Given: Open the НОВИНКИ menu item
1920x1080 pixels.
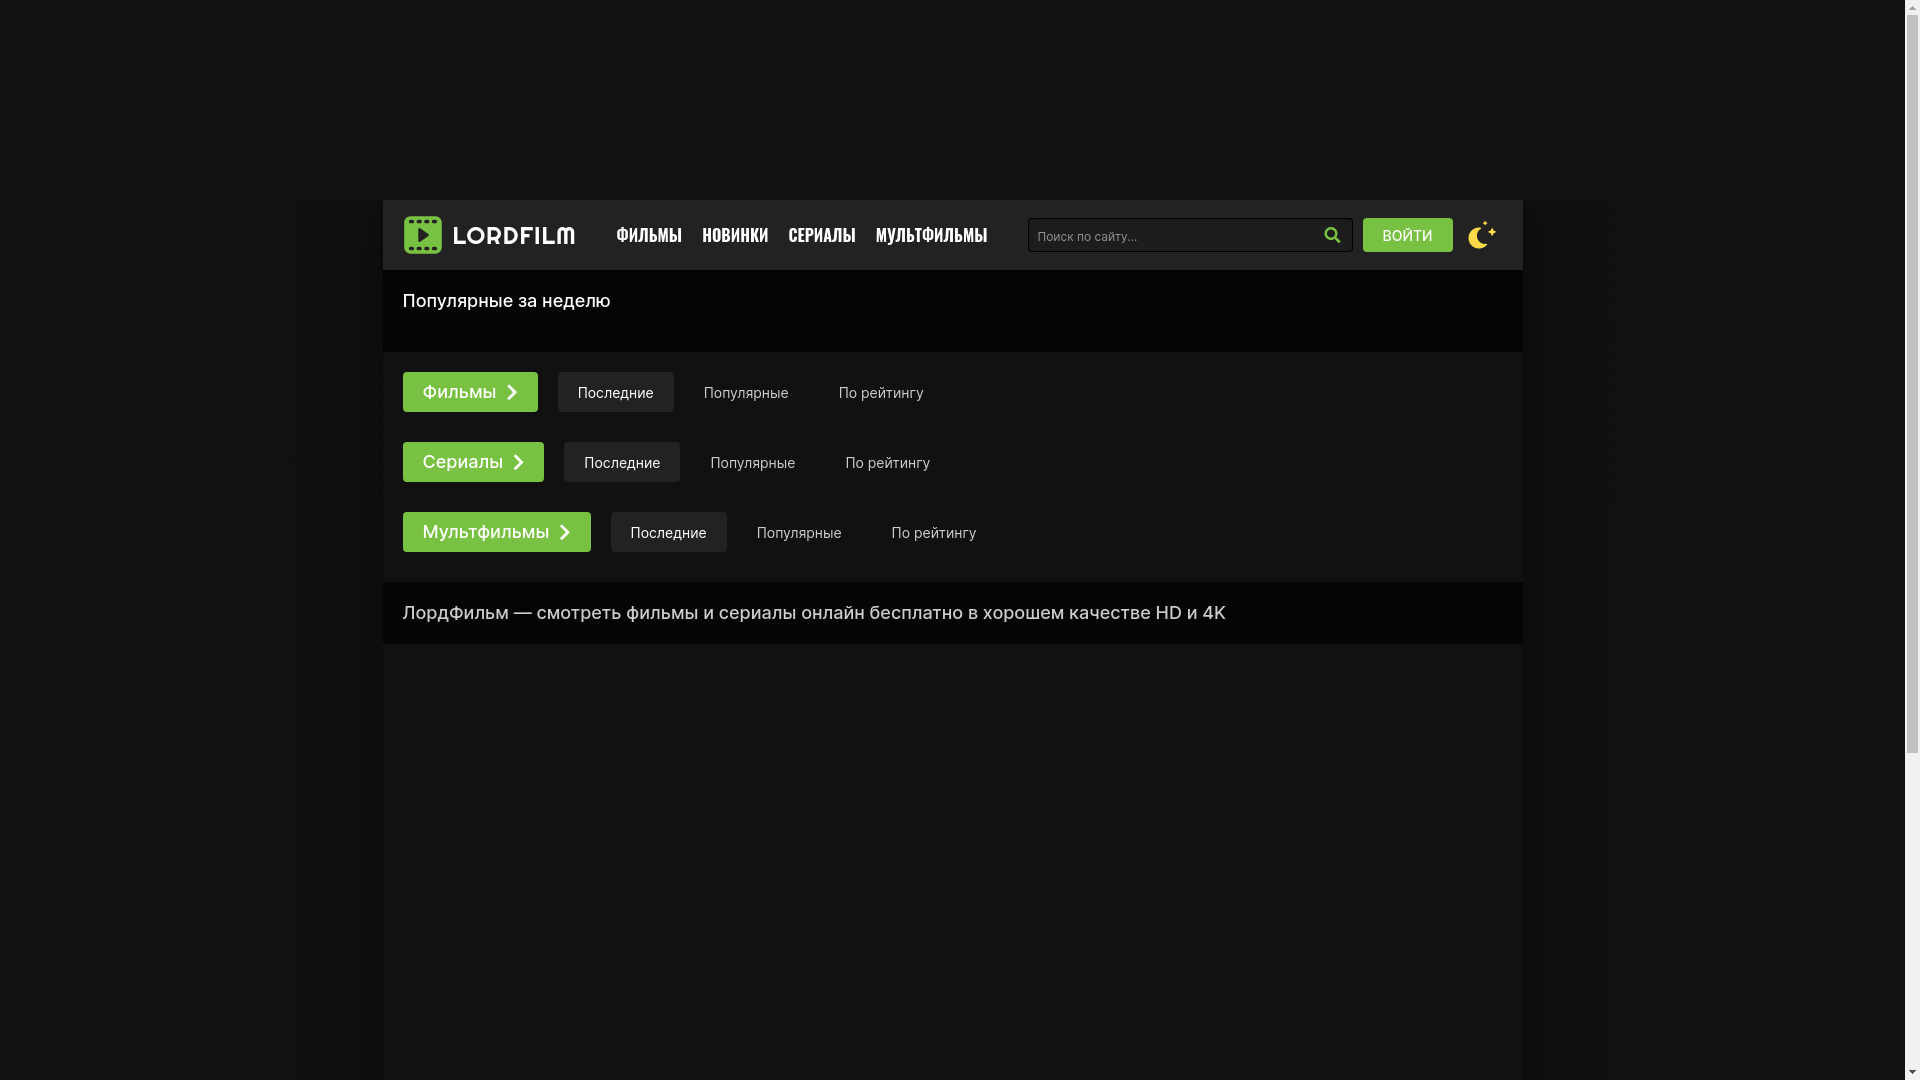Looking at the screenshot, I should point(735,235).
